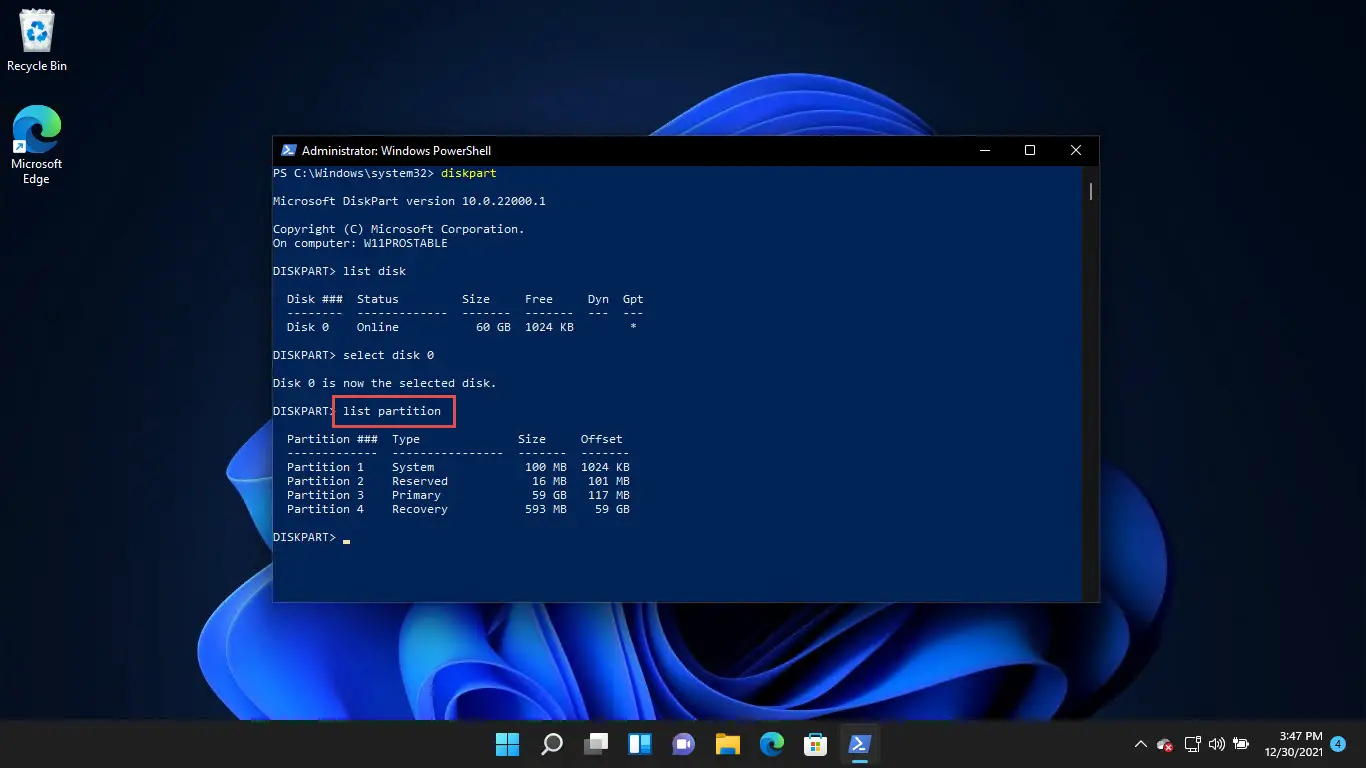Click the 'Partition 1' row label

click(x=325, y=467)
